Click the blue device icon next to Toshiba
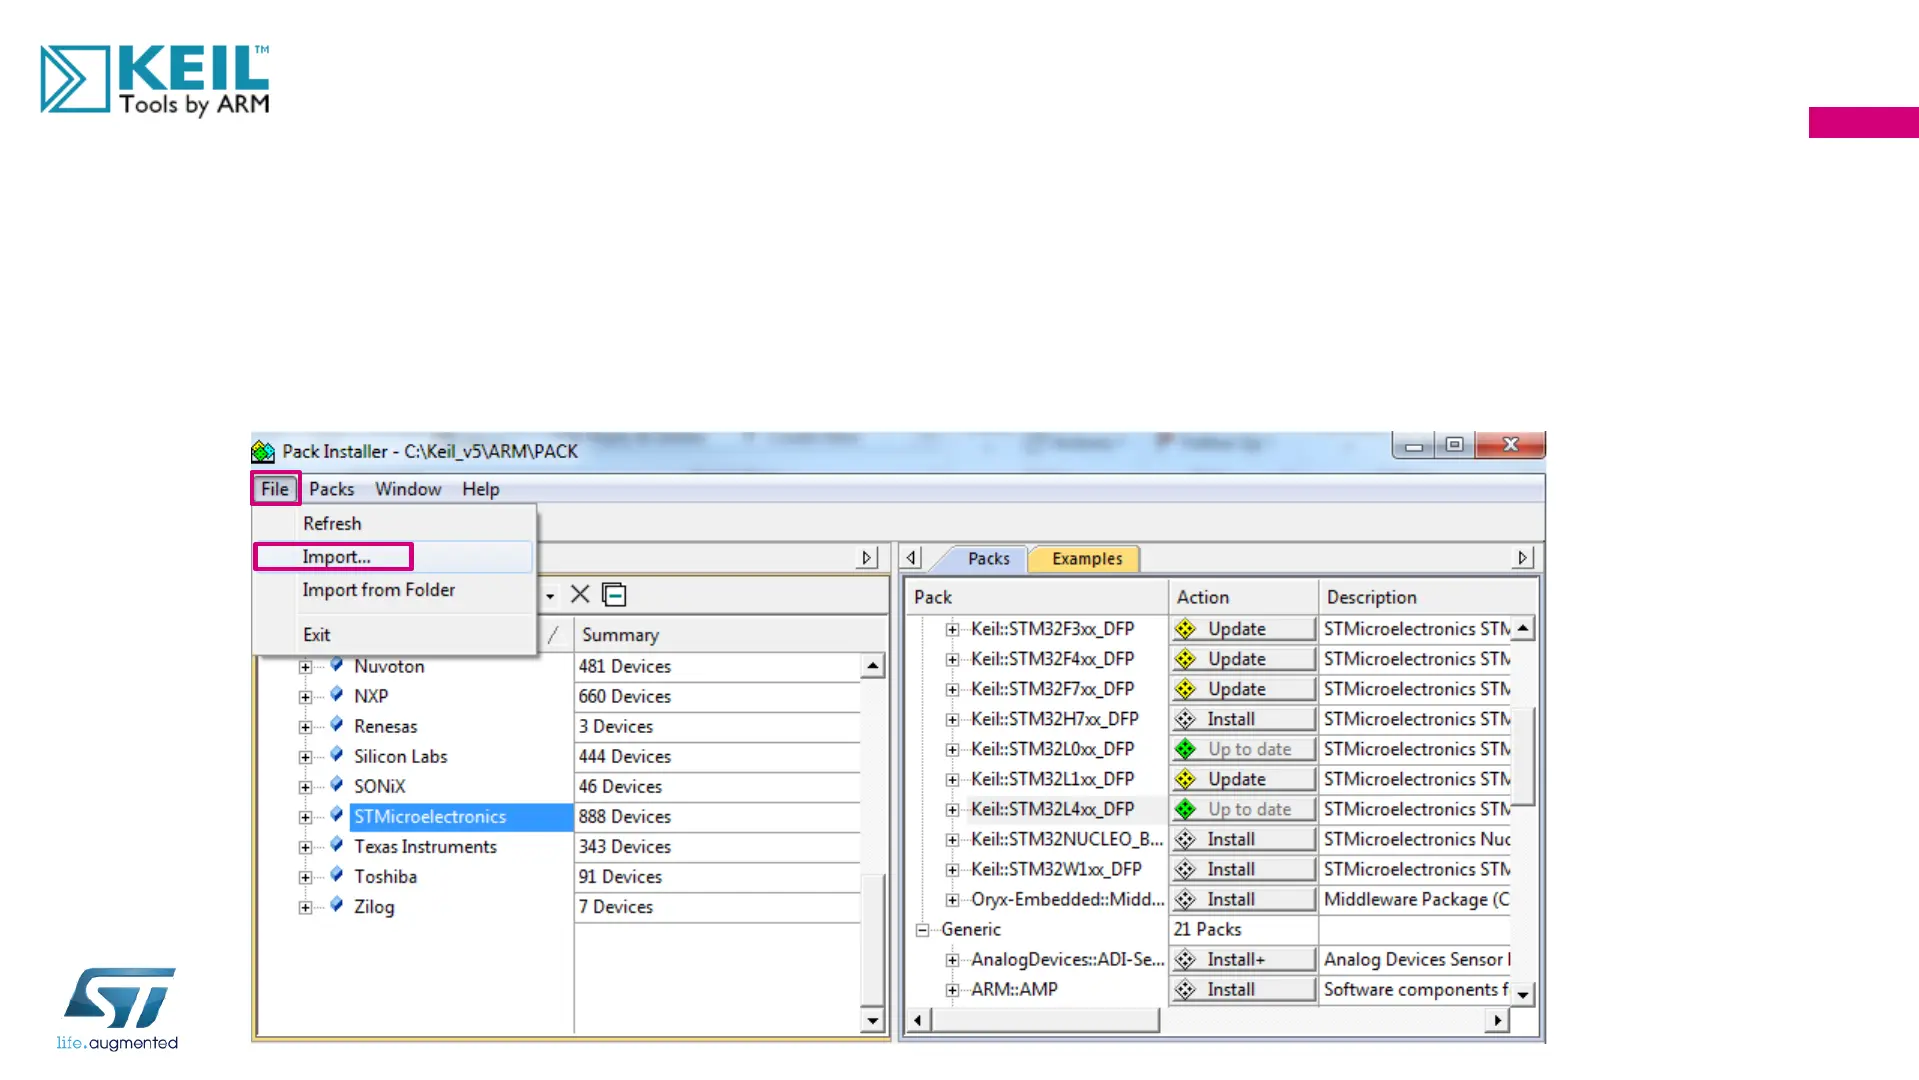The height and width of the screenshot is (1080, 1919). pyautogui.click(x=337, y=876)
